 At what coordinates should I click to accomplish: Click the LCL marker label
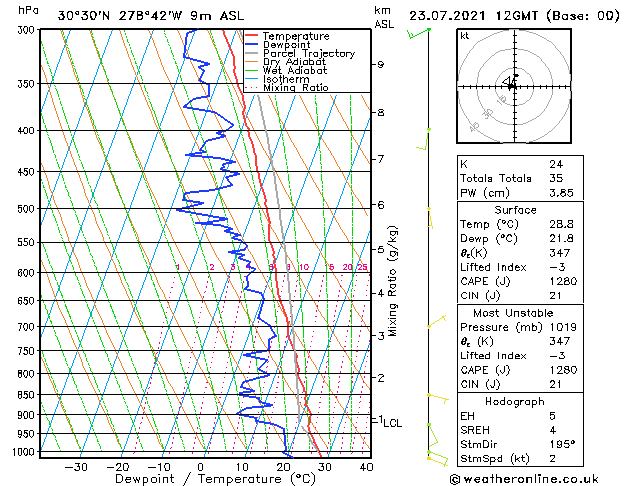click(392, 423)
